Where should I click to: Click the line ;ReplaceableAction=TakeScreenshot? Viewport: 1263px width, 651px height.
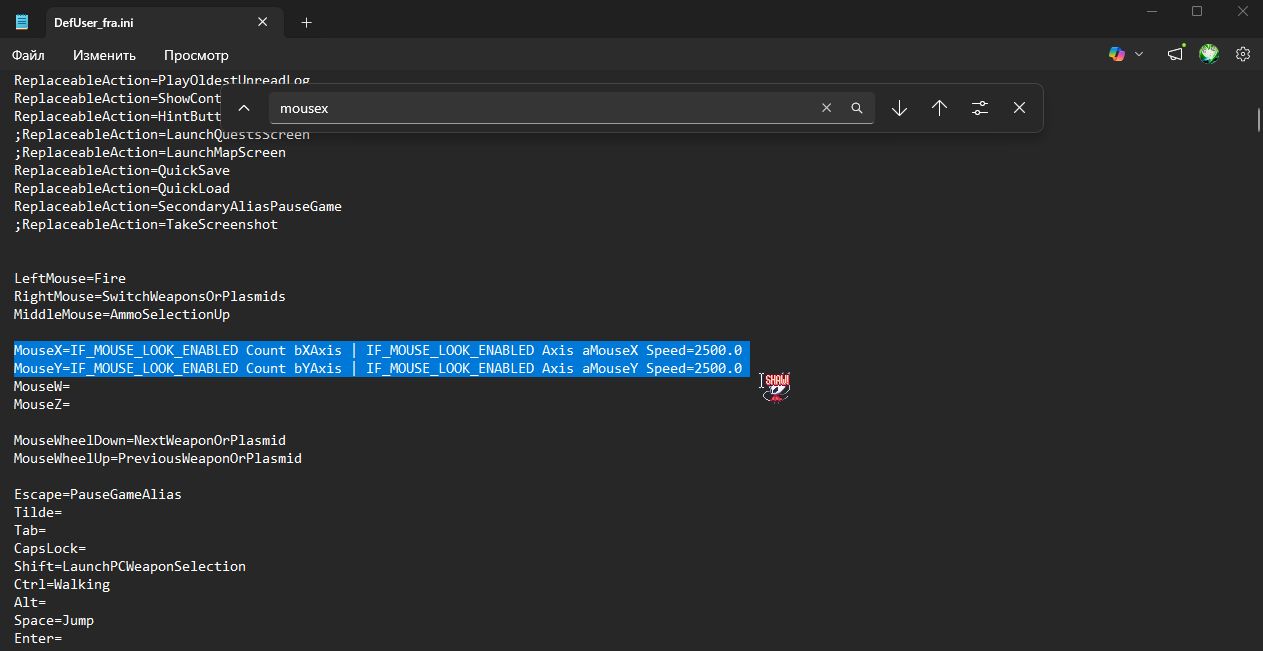146,224
